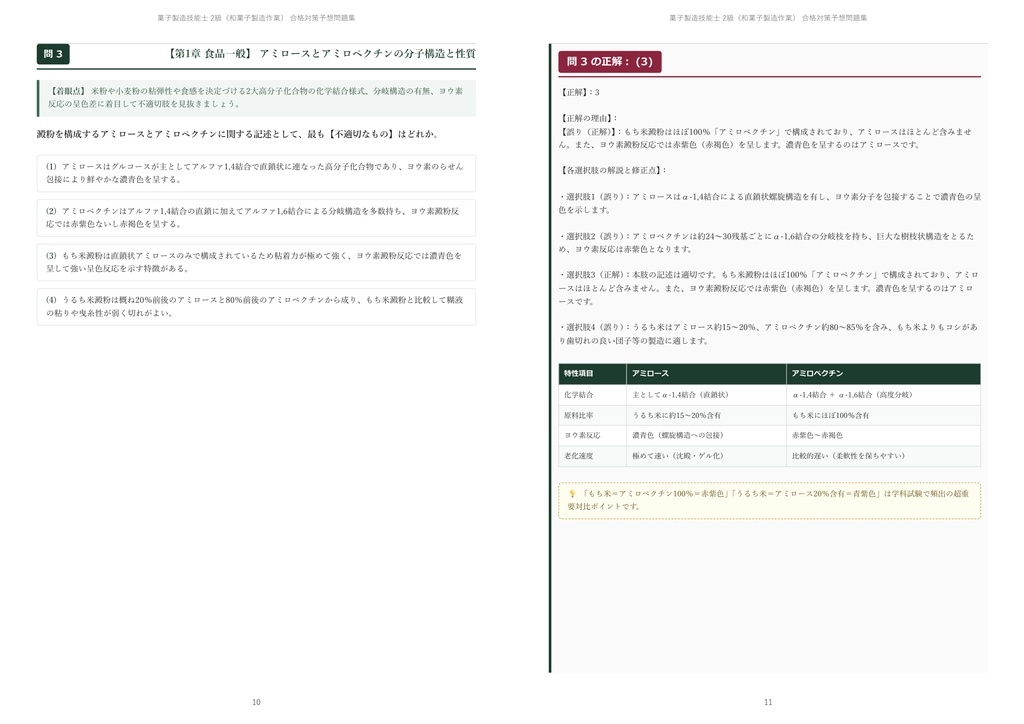Screen dimensions: 1024x724
Task: Click the cell 濃青色（螺旋構造への包接）
Action: (x=706, y=435)
